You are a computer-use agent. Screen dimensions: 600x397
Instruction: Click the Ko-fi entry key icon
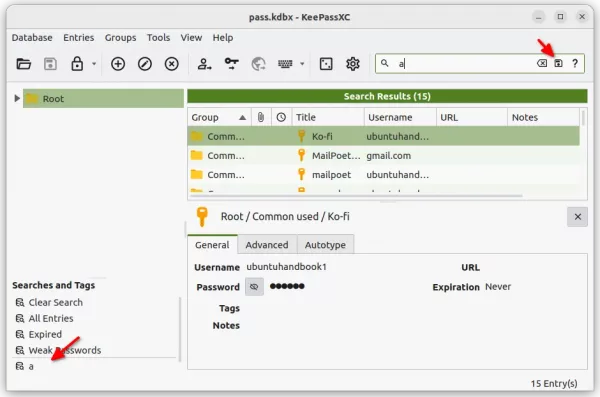click(x=302, y=136)
